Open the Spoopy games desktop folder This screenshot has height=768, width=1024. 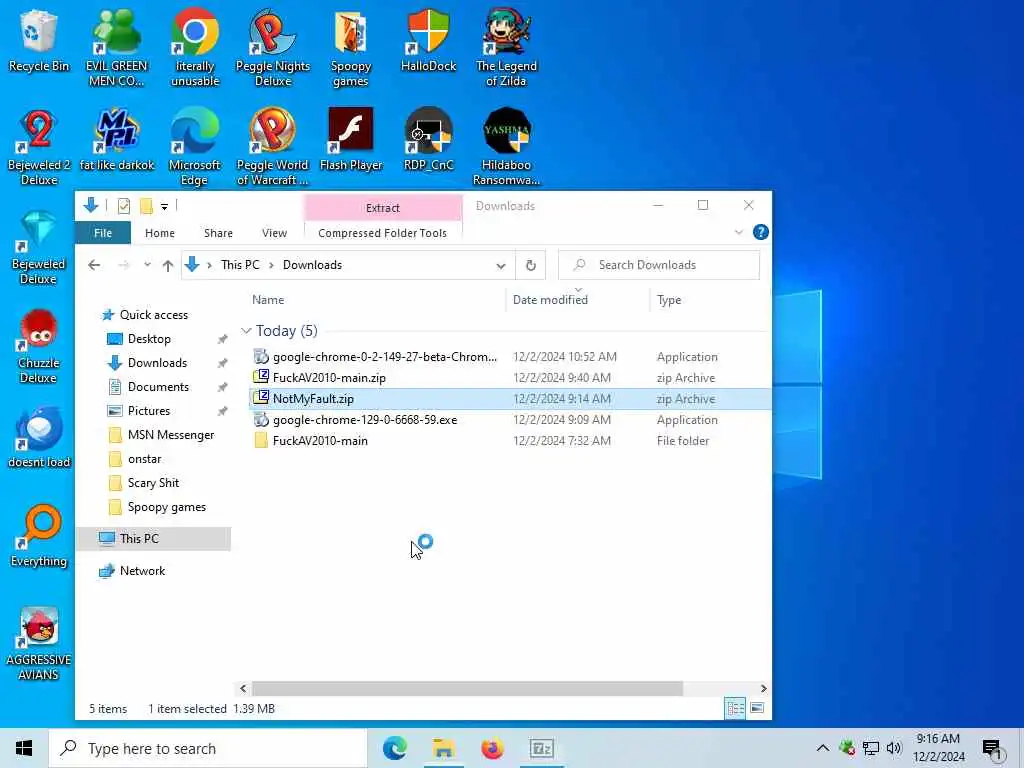click(x=351, y=48)
